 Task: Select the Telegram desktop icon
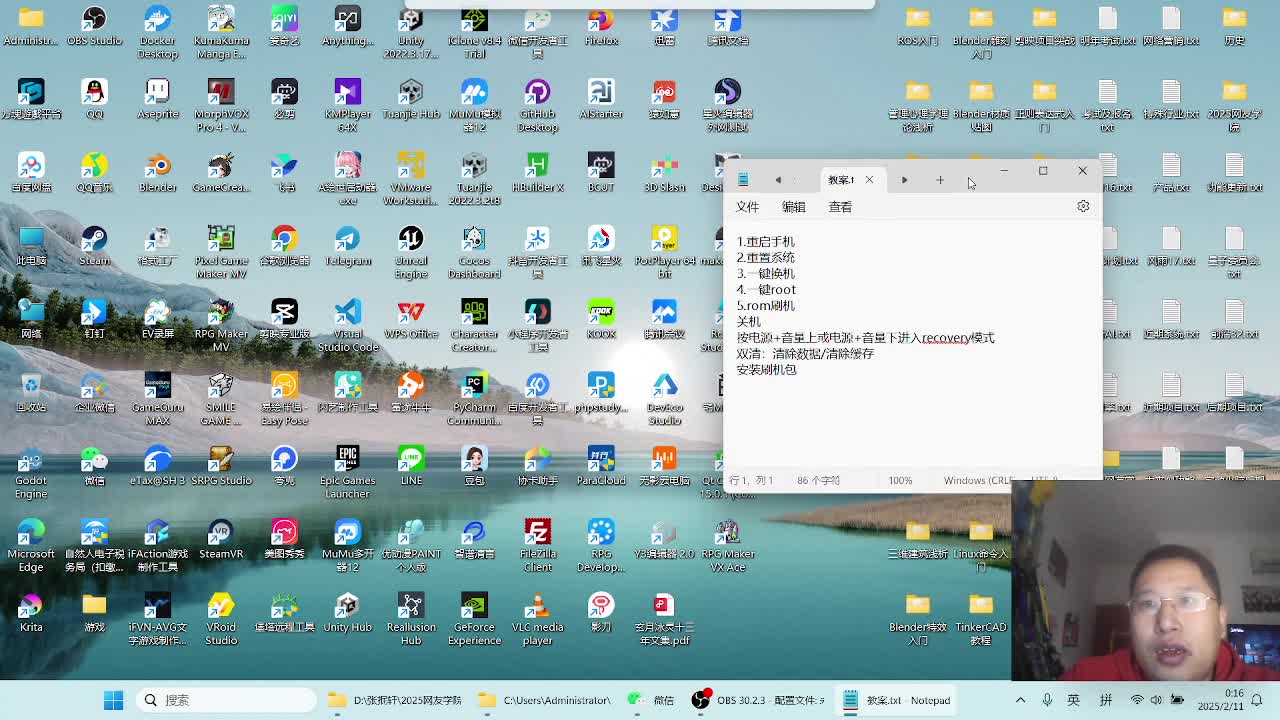[x=347, y=246]
